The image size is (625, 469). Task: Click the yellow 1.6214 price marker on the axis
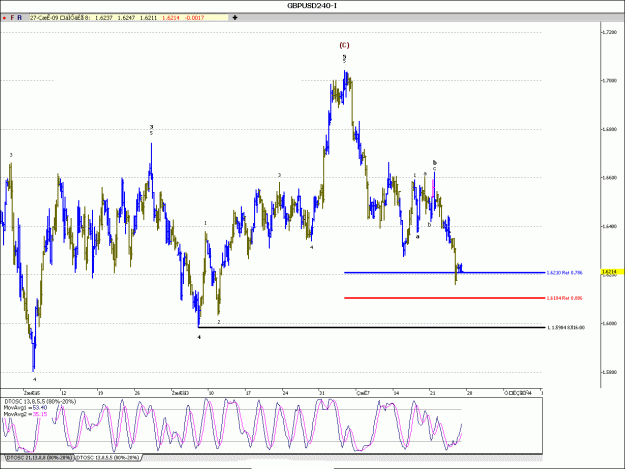click(x=612, y=272)
